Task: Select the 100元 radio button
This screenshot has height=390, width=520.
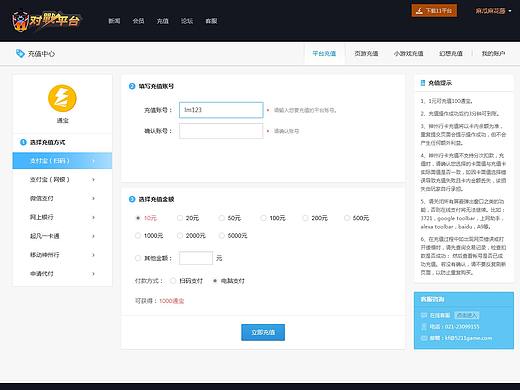Action: click(x=263, y=218)
